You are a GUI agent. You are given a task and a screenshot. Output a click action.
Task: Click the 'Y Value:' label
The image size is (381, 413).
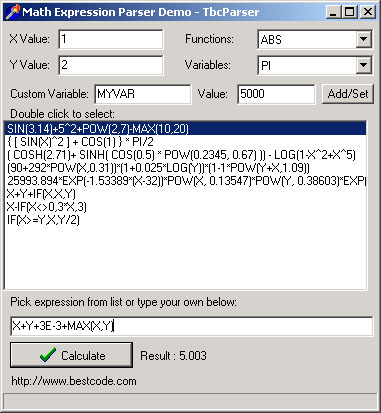point(29,65)
